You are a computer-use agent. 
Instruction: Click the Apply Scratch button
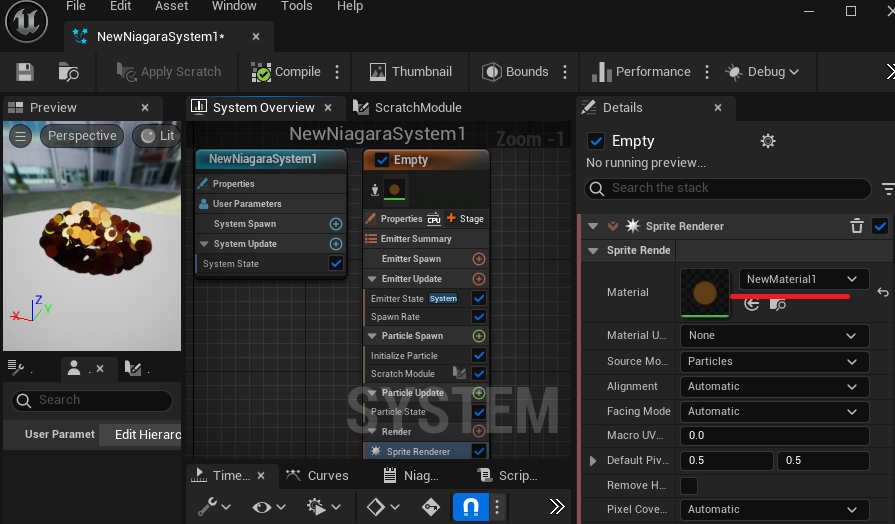[169, 72]
